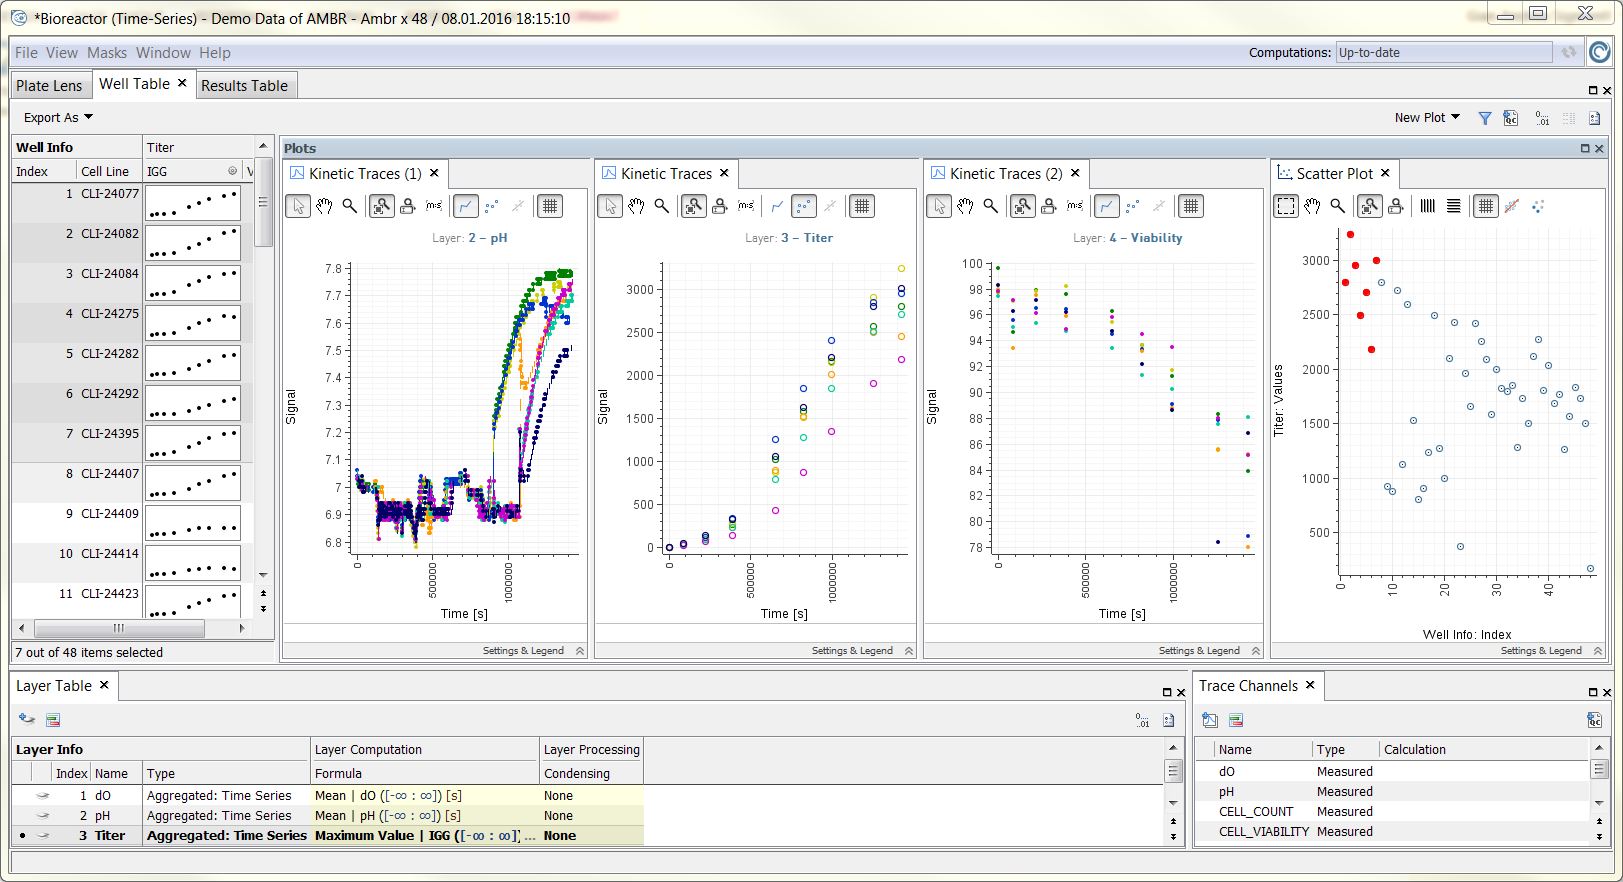Select the pan hand tool in pH plot

pos(324,207)
